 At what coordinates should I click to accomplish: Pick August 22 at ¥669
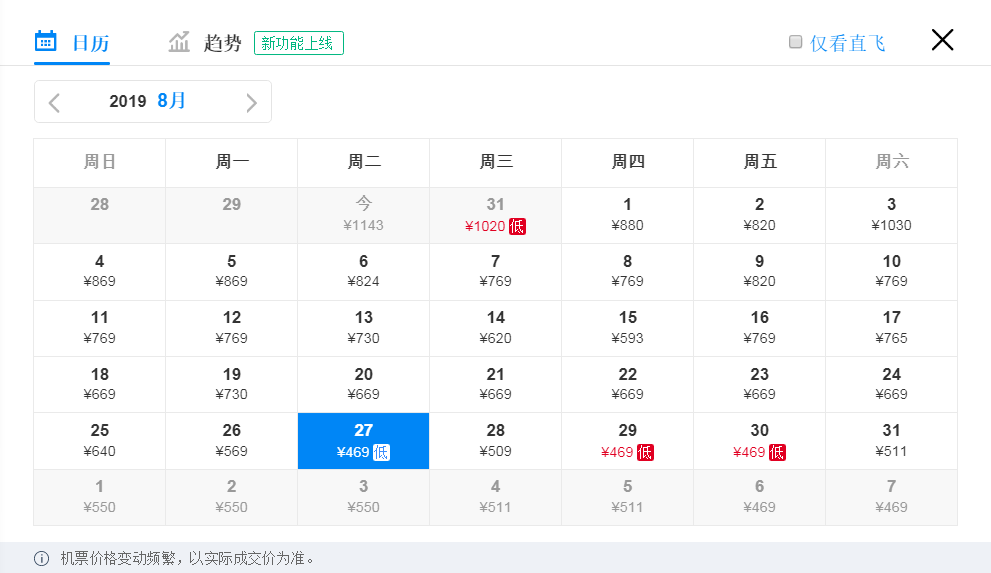coord(628,385)
